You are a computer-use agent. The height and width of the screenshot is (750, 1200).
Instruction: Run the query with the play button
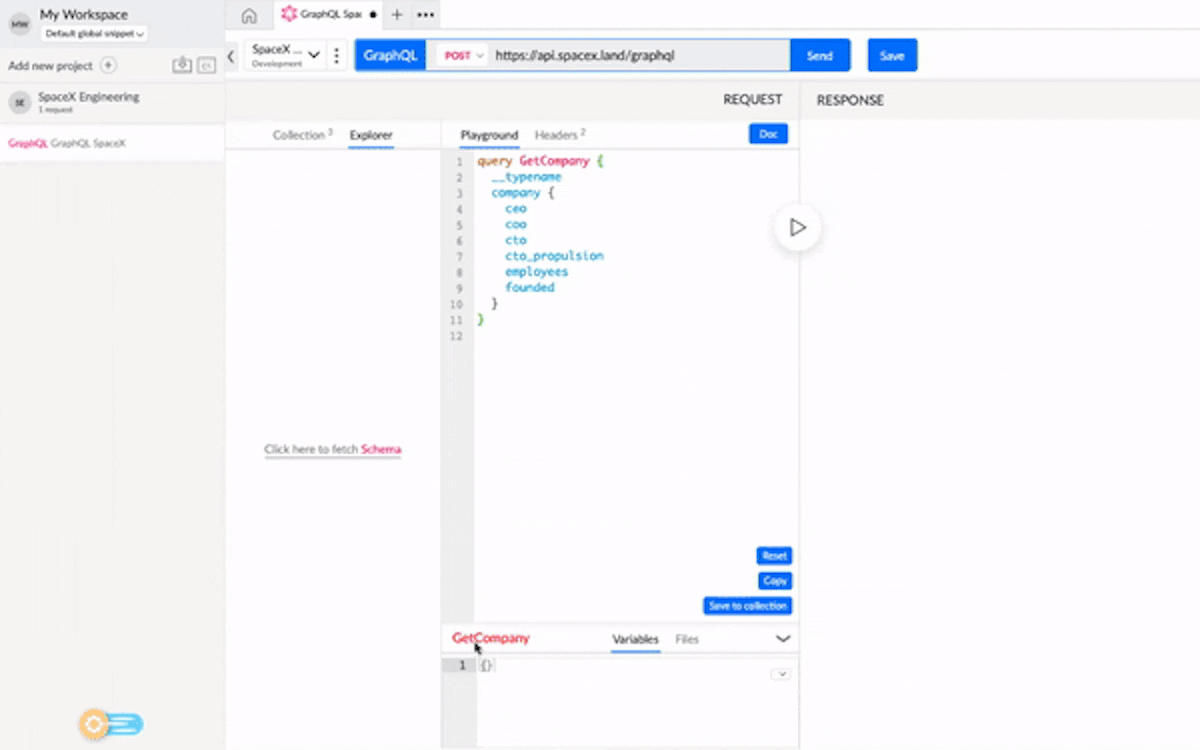[797, 228]
